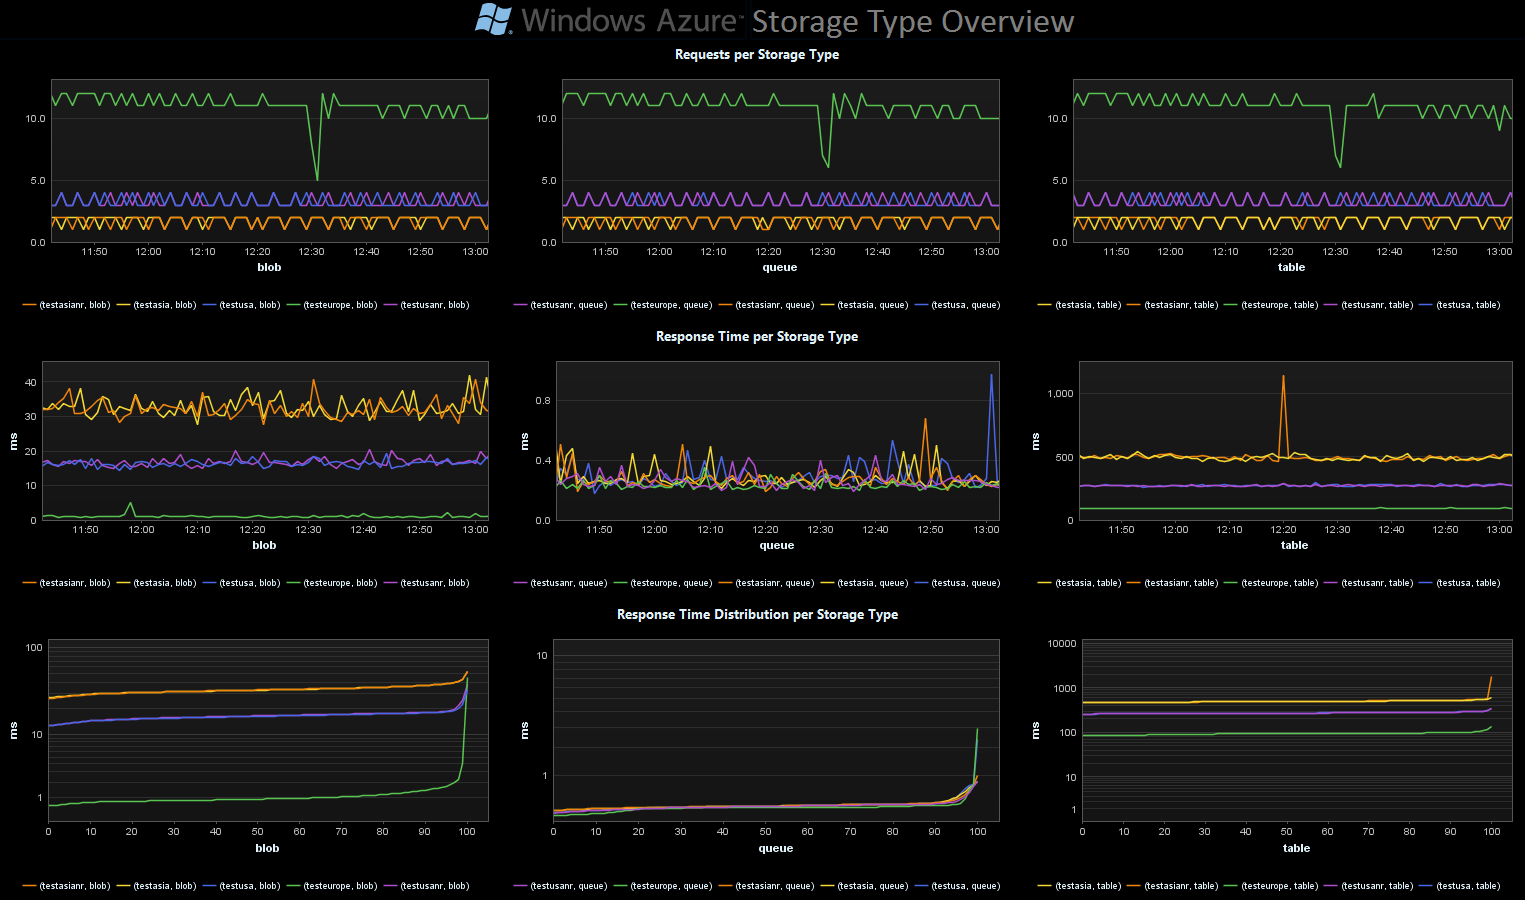Select (testasia, blob) legend under distribution chart

click(157, 886)
